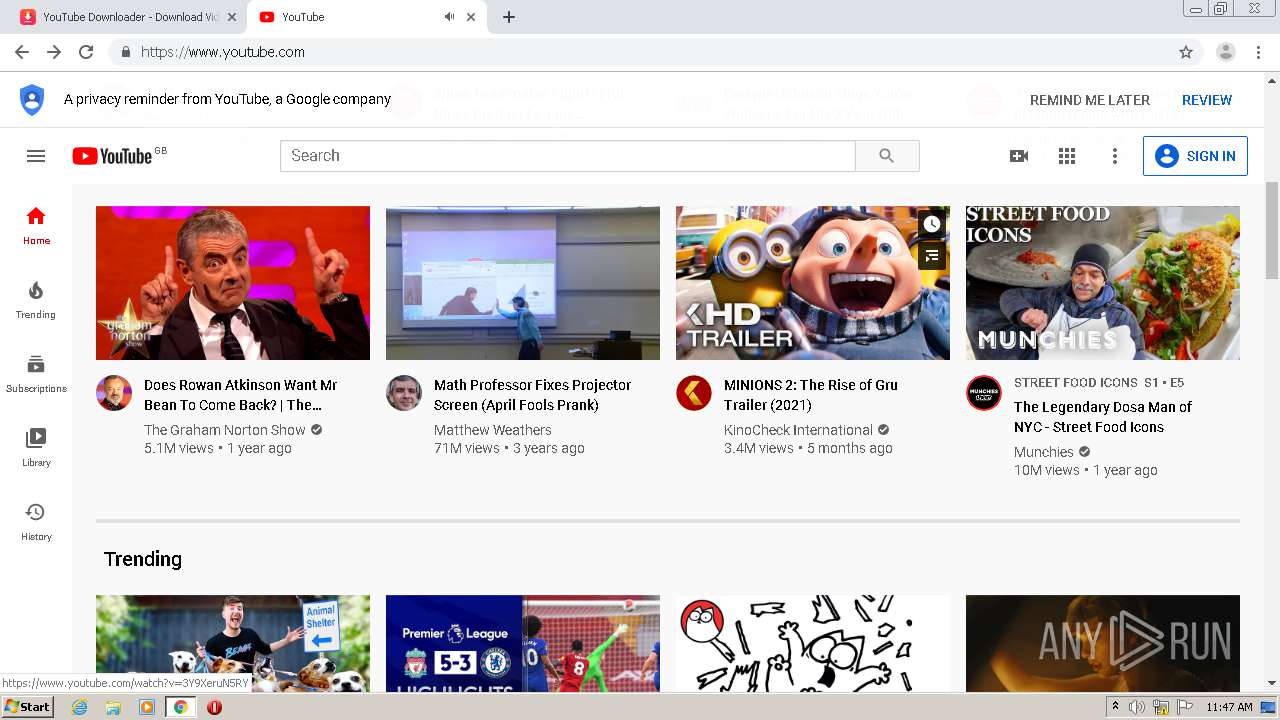1280x720 pixels.
Task: Open browser profile avatar icon
Action: [x=1226, y=52]
